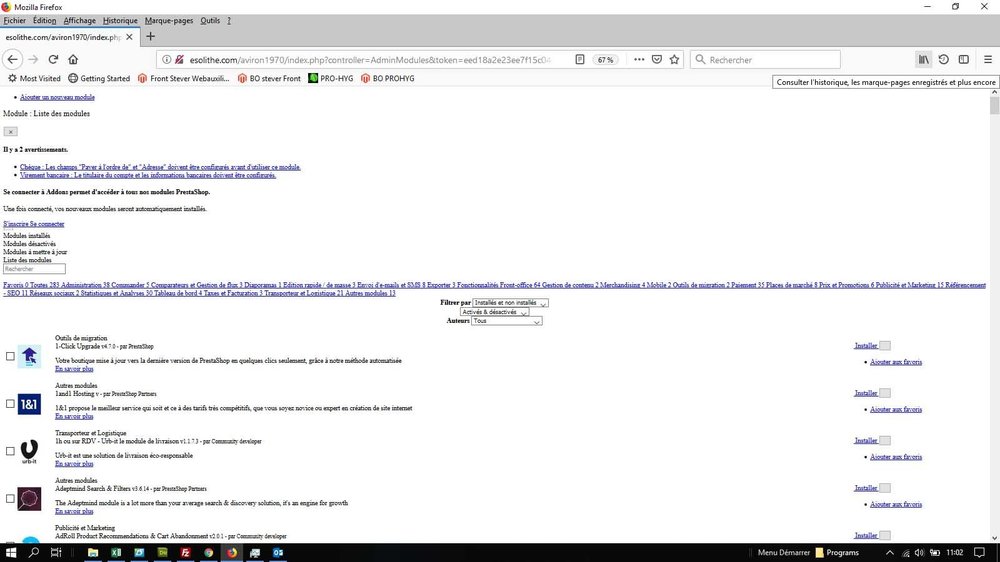The width and height of the screenshot is (1000, 562).
Task: Open the Outils menu
Action: point(210,20)
